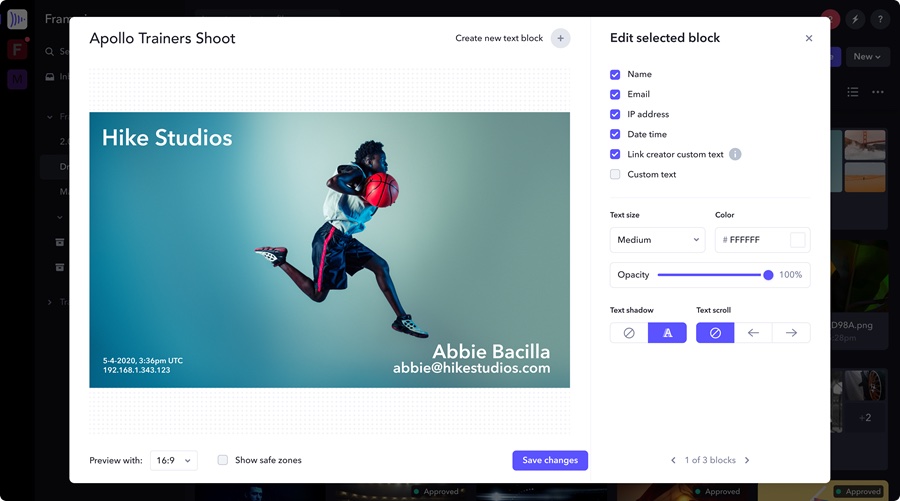Click the white color swatch
The width and height of the screenshot is (900, 501).
797,240
